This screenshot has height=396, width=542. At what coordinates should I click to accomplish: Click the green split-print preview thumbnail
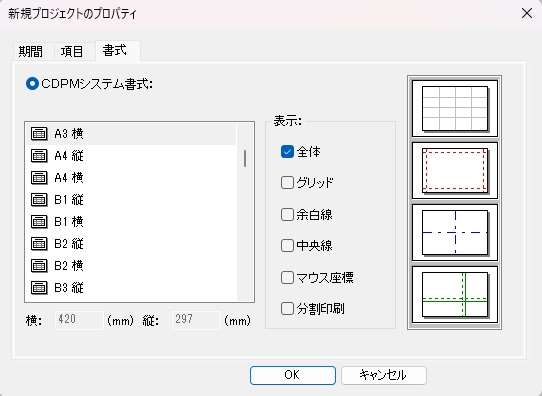pos(455,294)
